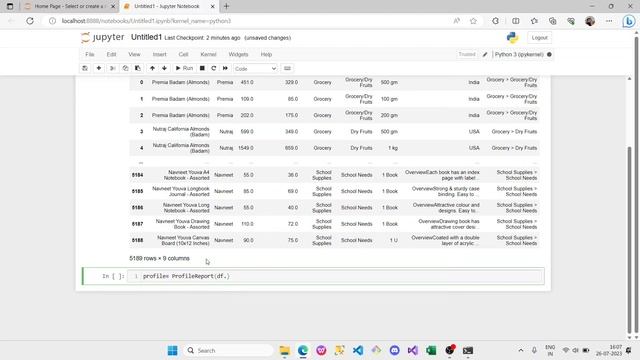The width and height of the screenshot is (640, 360).
Task: Run the current cell
Action: (184, 69)
